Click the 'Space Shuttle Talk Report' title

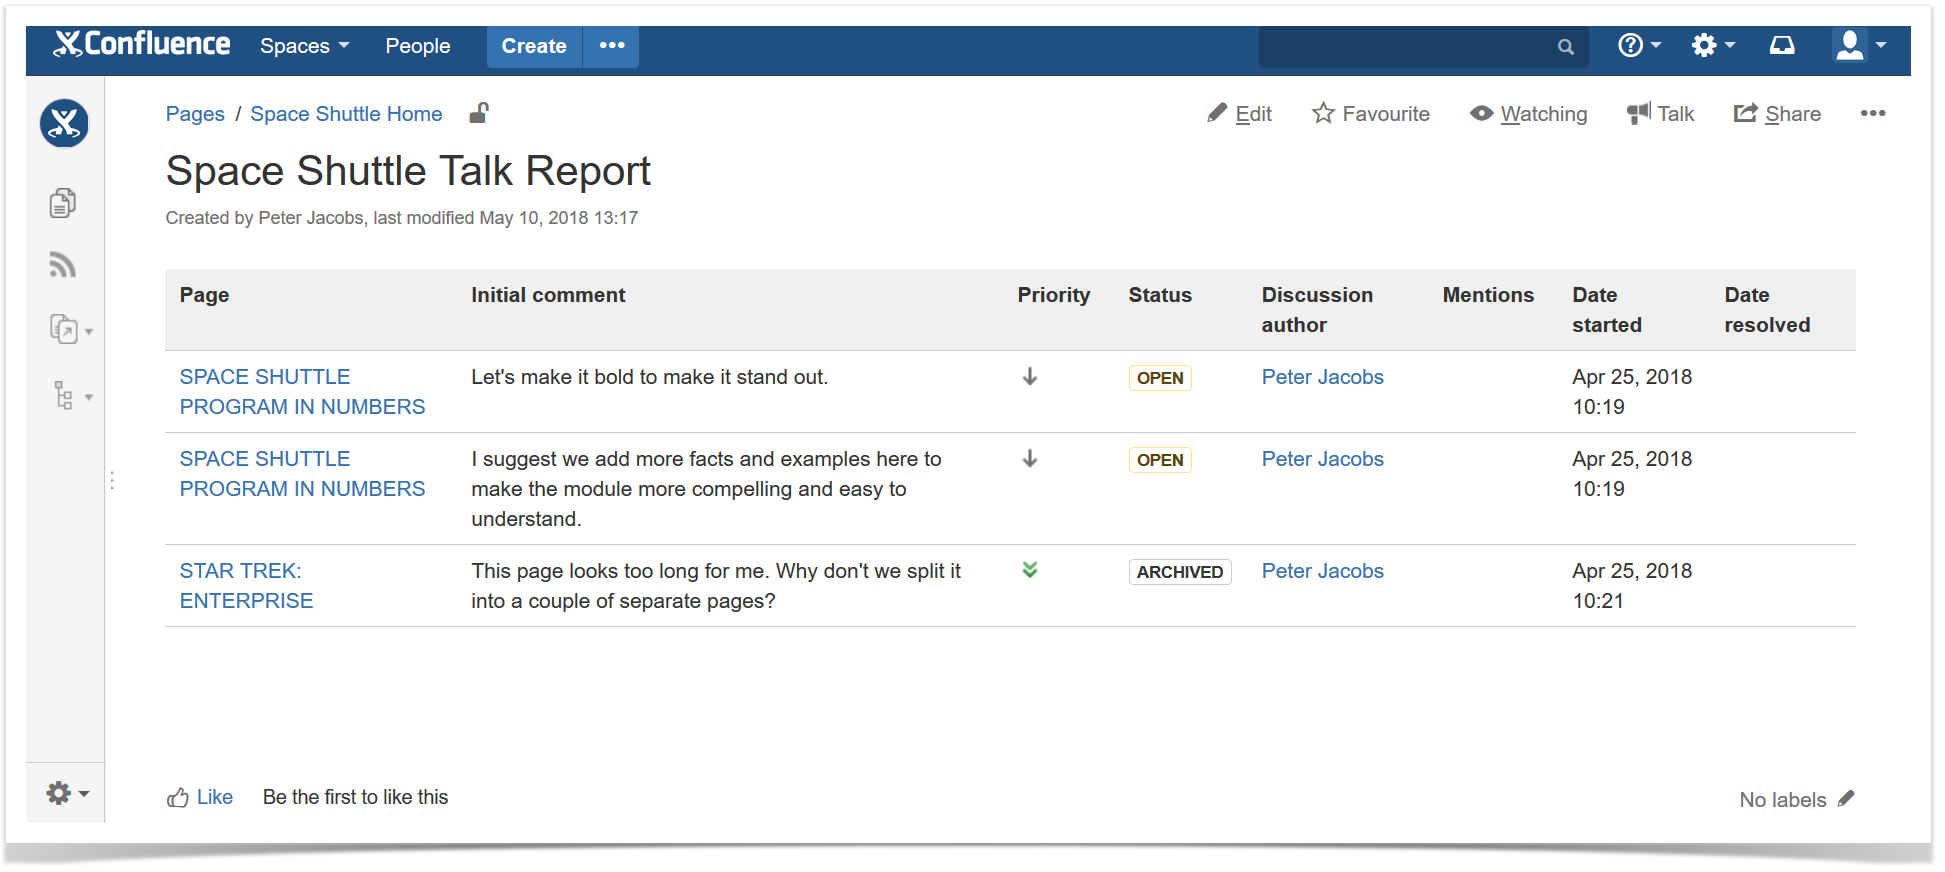(x=408, y=171)
